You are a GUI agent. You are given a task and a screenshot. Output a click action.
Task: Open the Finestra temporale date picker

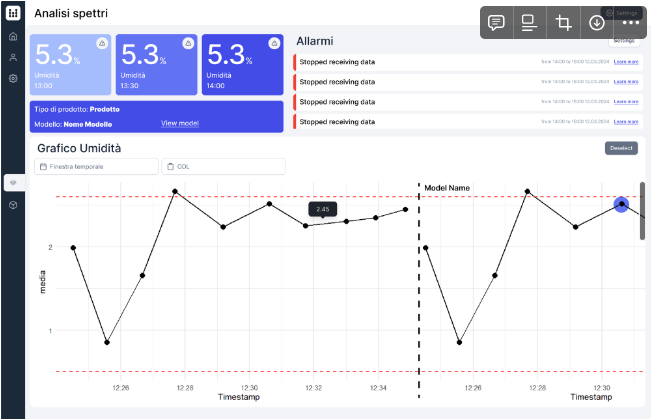point(97,167)
